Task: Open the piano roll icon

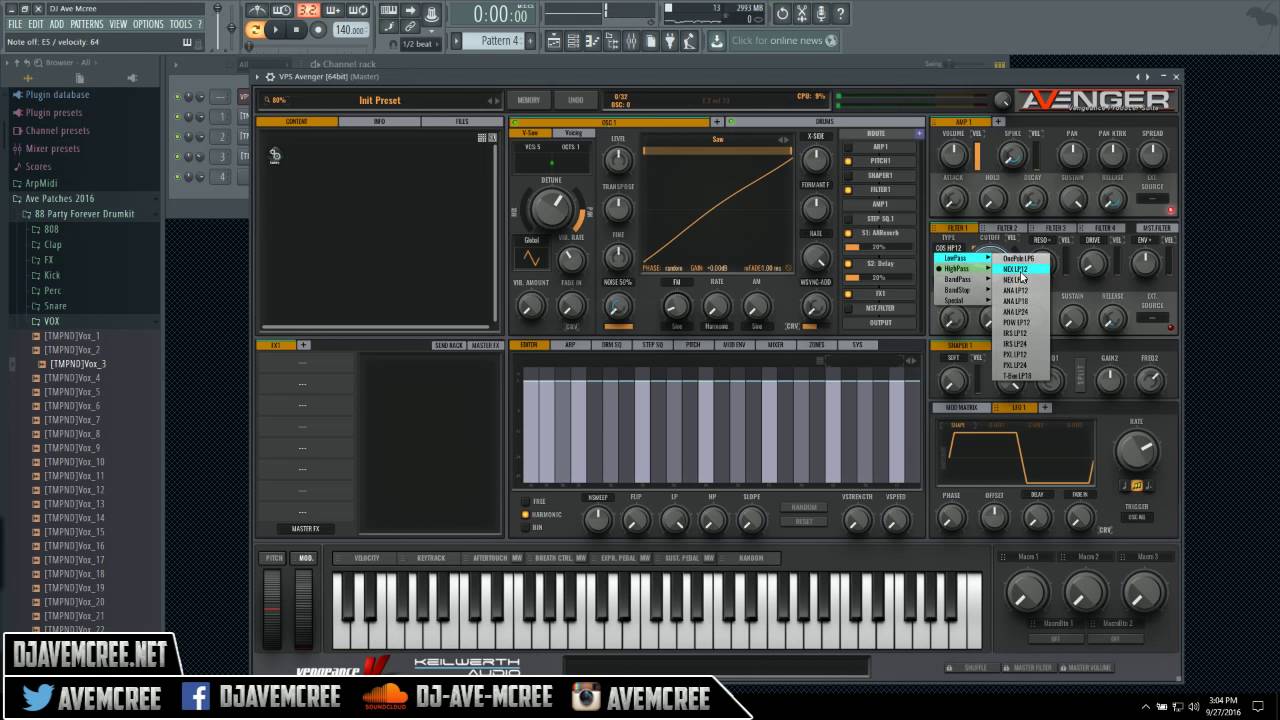Action: point(592,41)
